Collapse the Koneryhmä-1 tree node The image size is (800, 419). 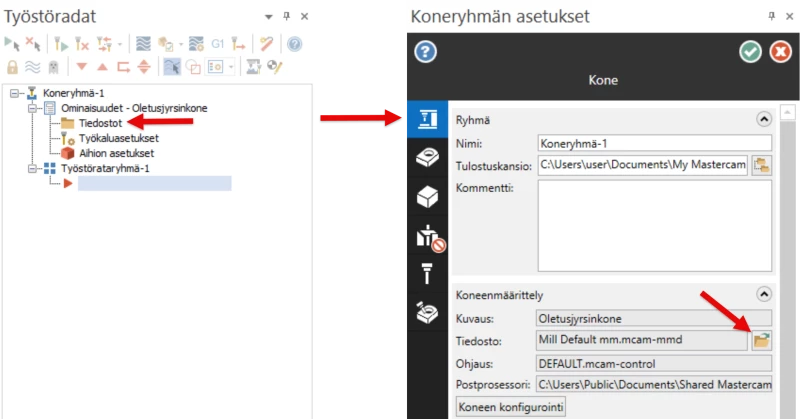click(14, 93)
